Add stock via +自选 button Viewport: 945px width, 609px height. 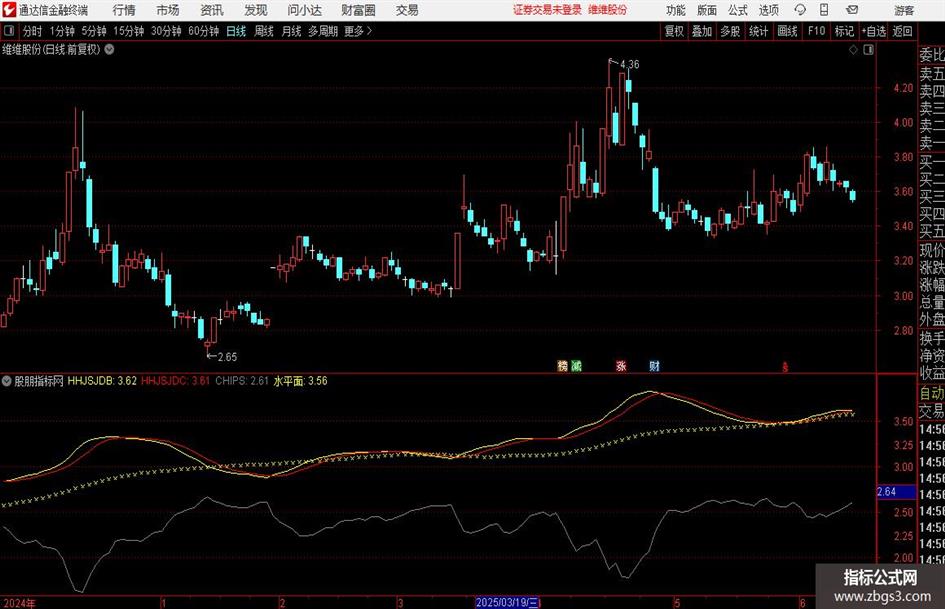pos(874,31)
